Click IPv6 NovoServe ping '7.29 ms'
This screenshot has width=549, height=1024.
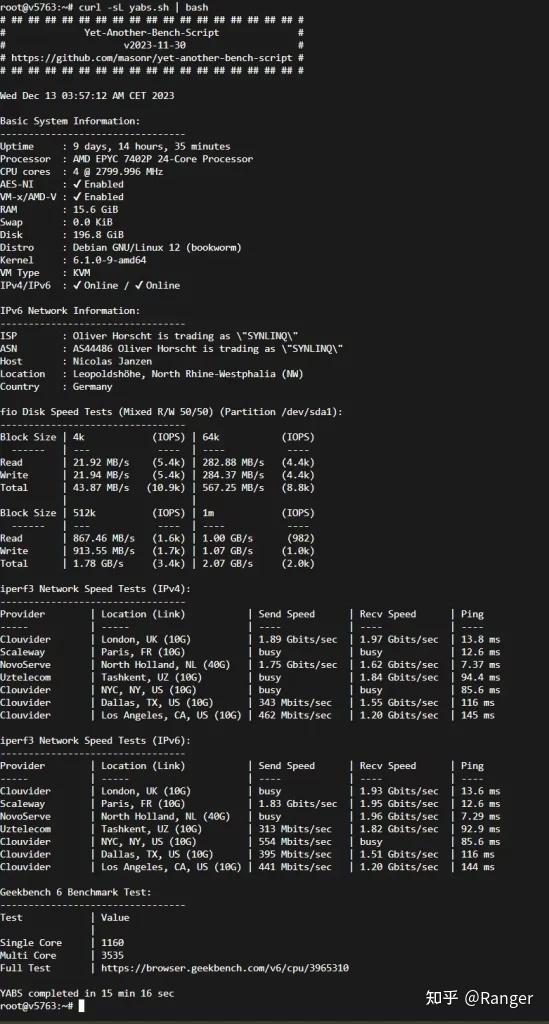pos(480,816)
